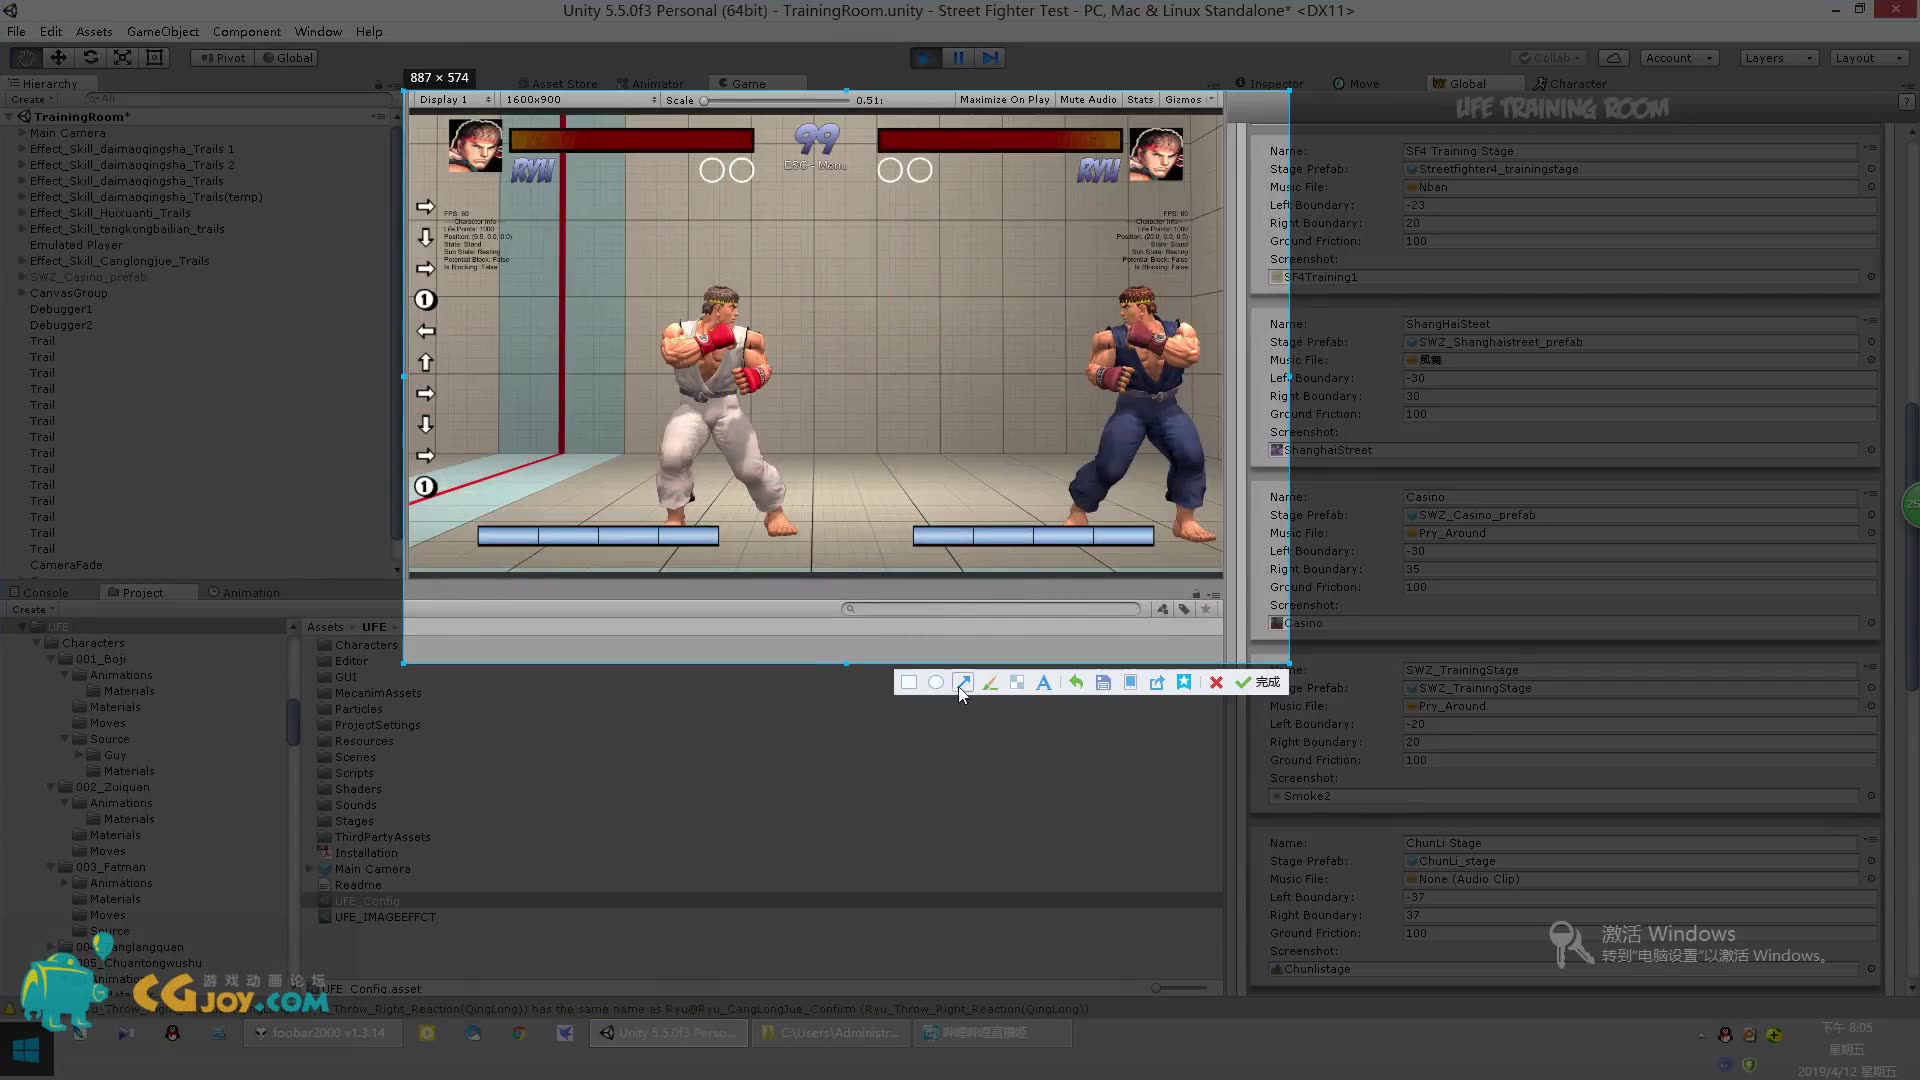Screen dimensions: 1920x1080
Task: Switch to the Console tab
Action: [40, 593]
